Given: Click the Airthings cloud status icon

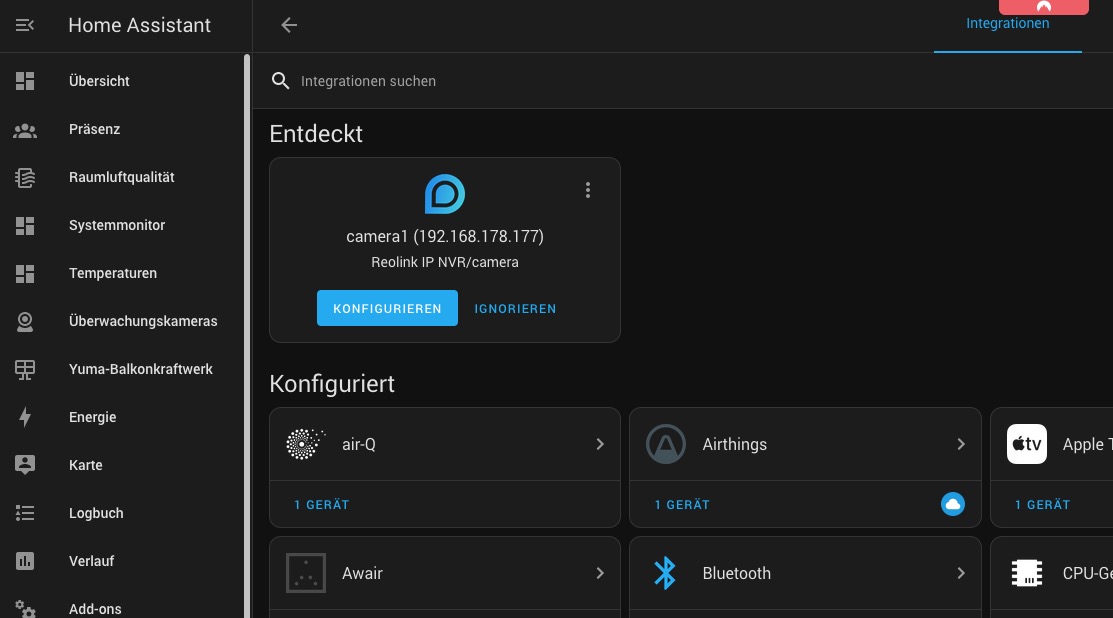Looking at the screenshot, I should click(953, 505).
